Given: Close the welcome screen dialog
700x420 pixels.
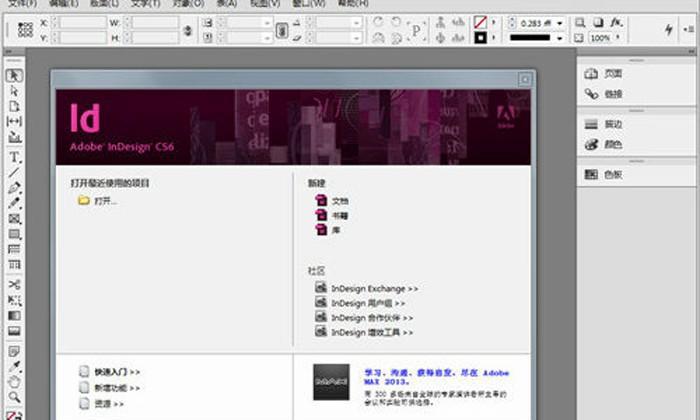Looking at the screenshot, I should [525, 79].
